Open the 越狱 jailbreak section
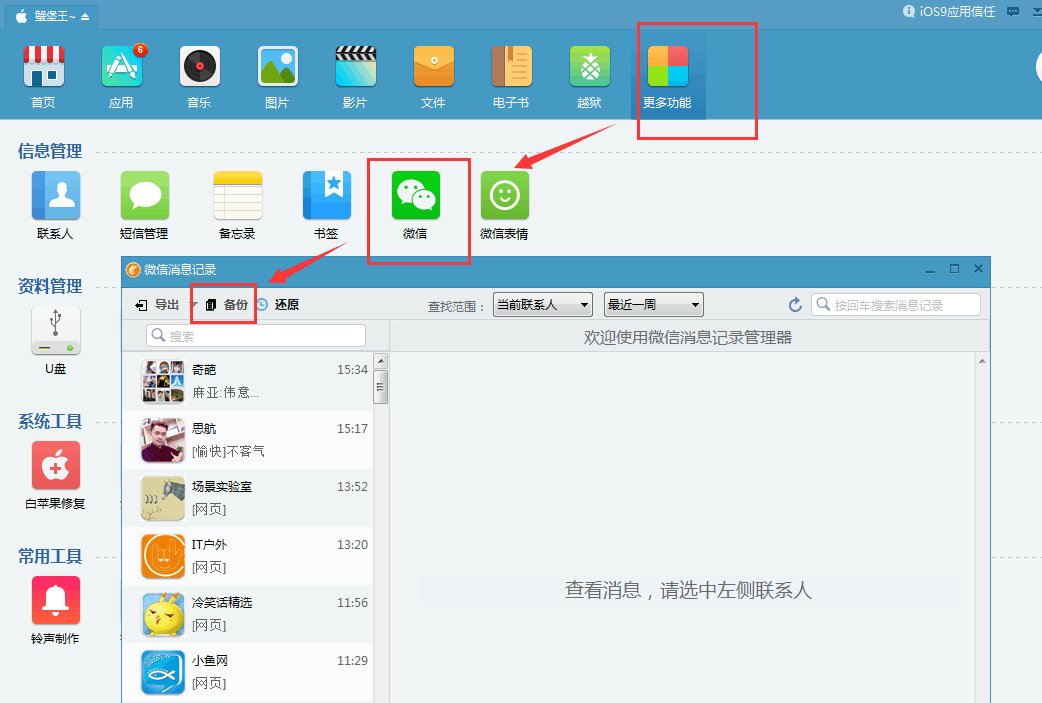1042x703 pixels. [589, 76]
